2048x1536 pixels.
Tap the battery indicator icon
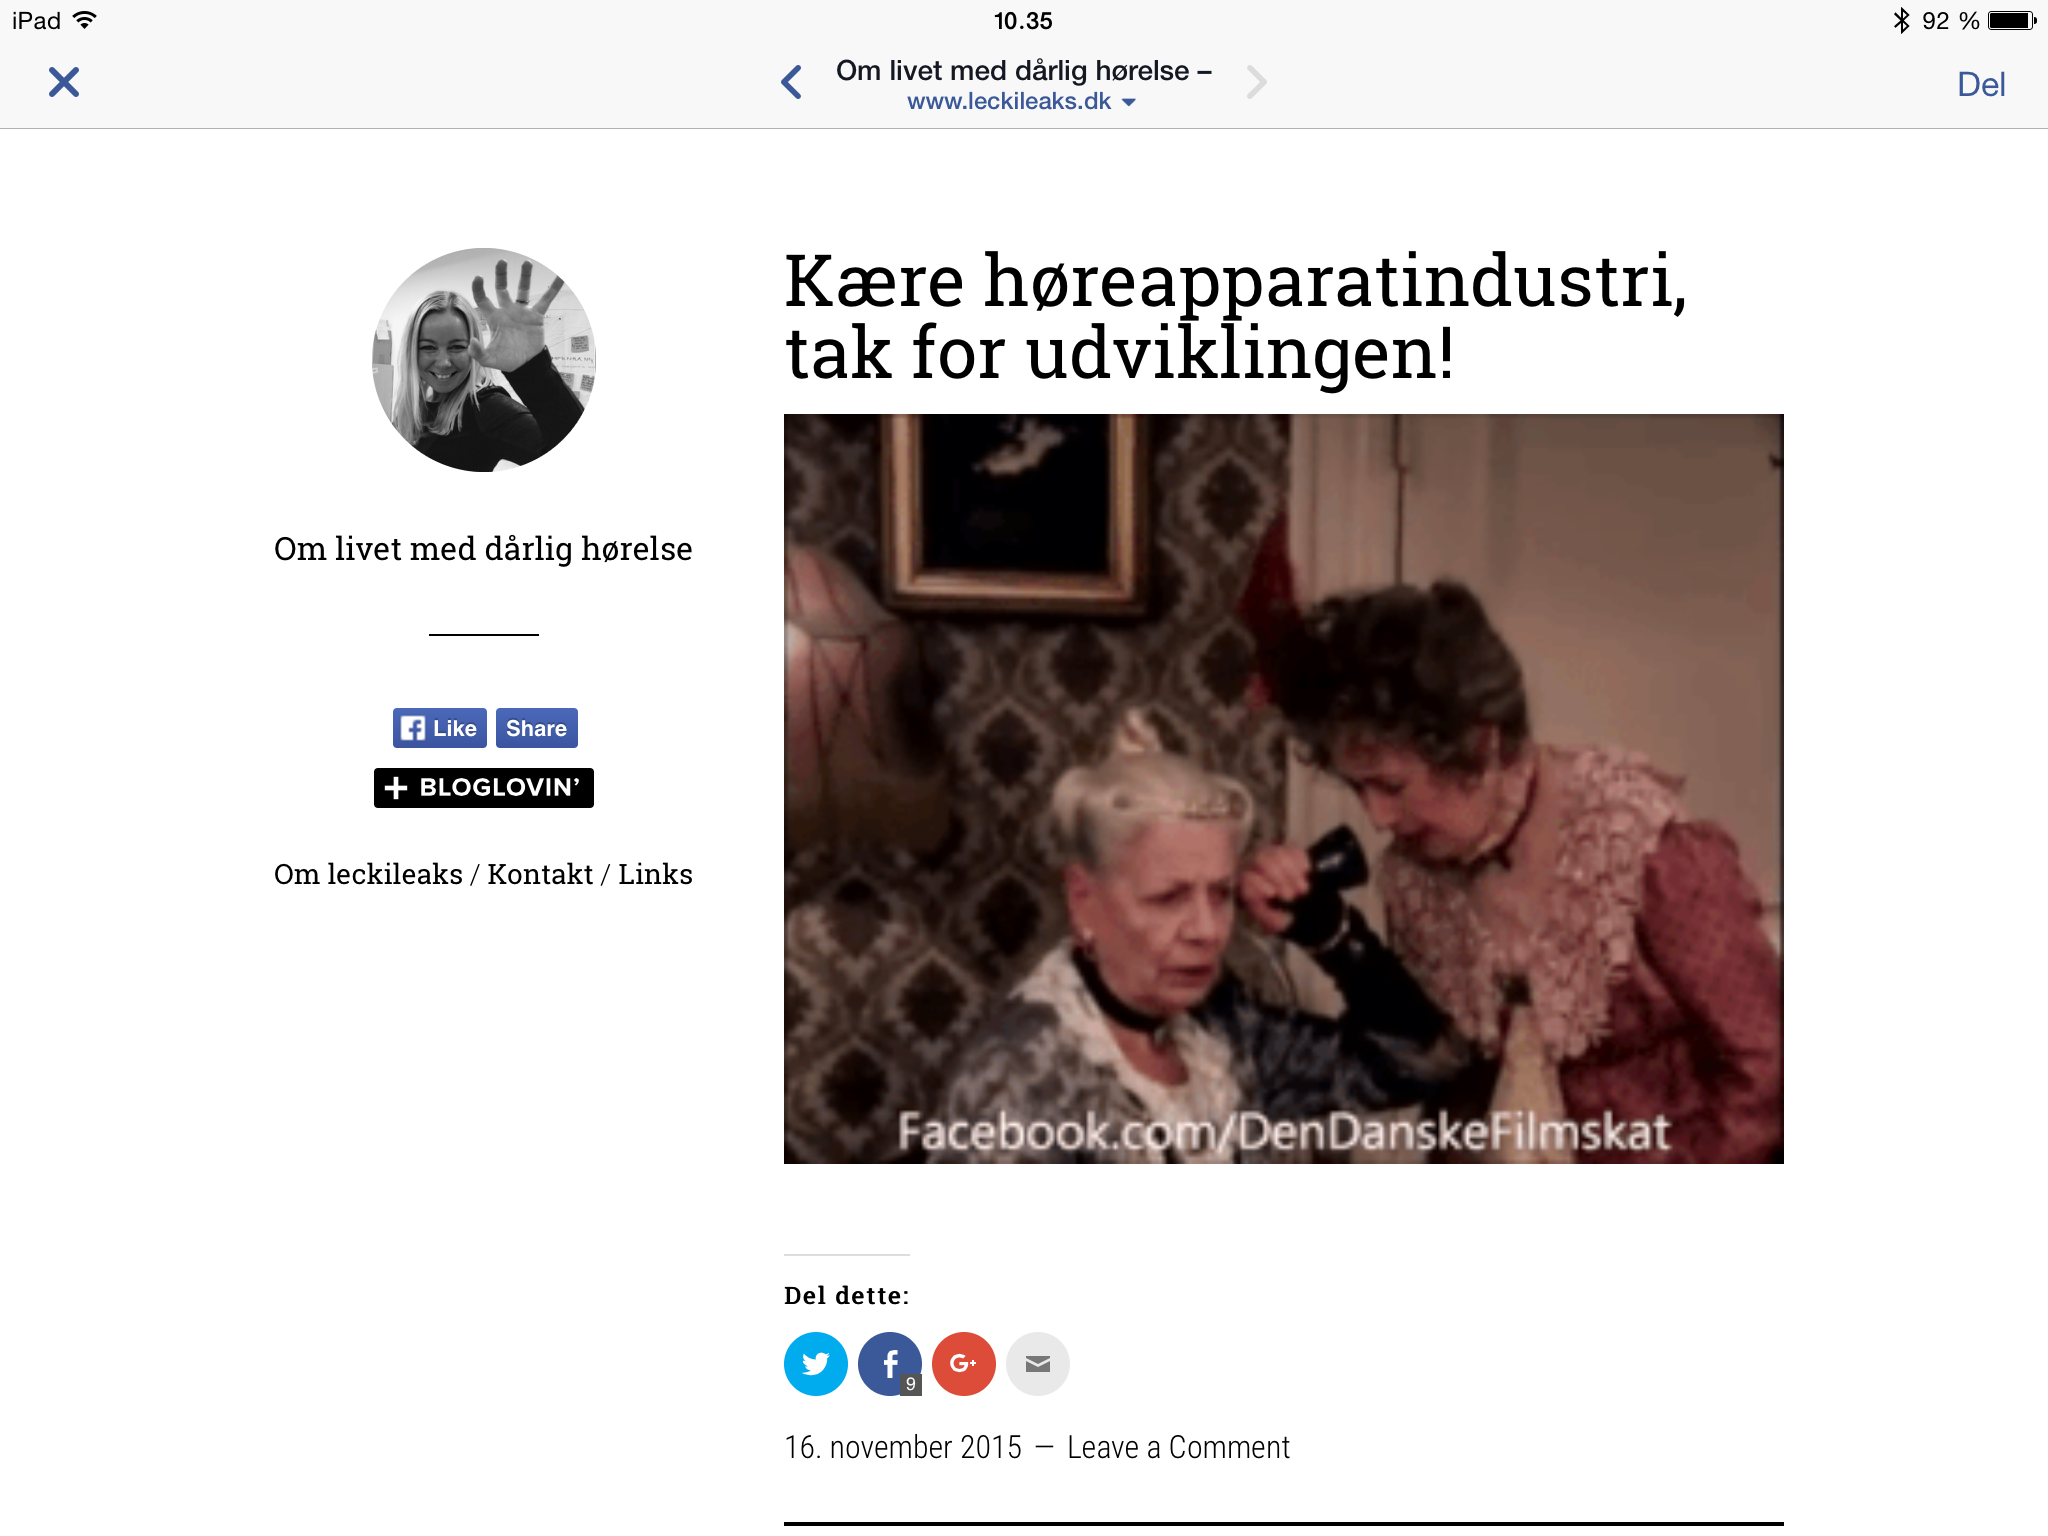click(x=2012, y=20)
